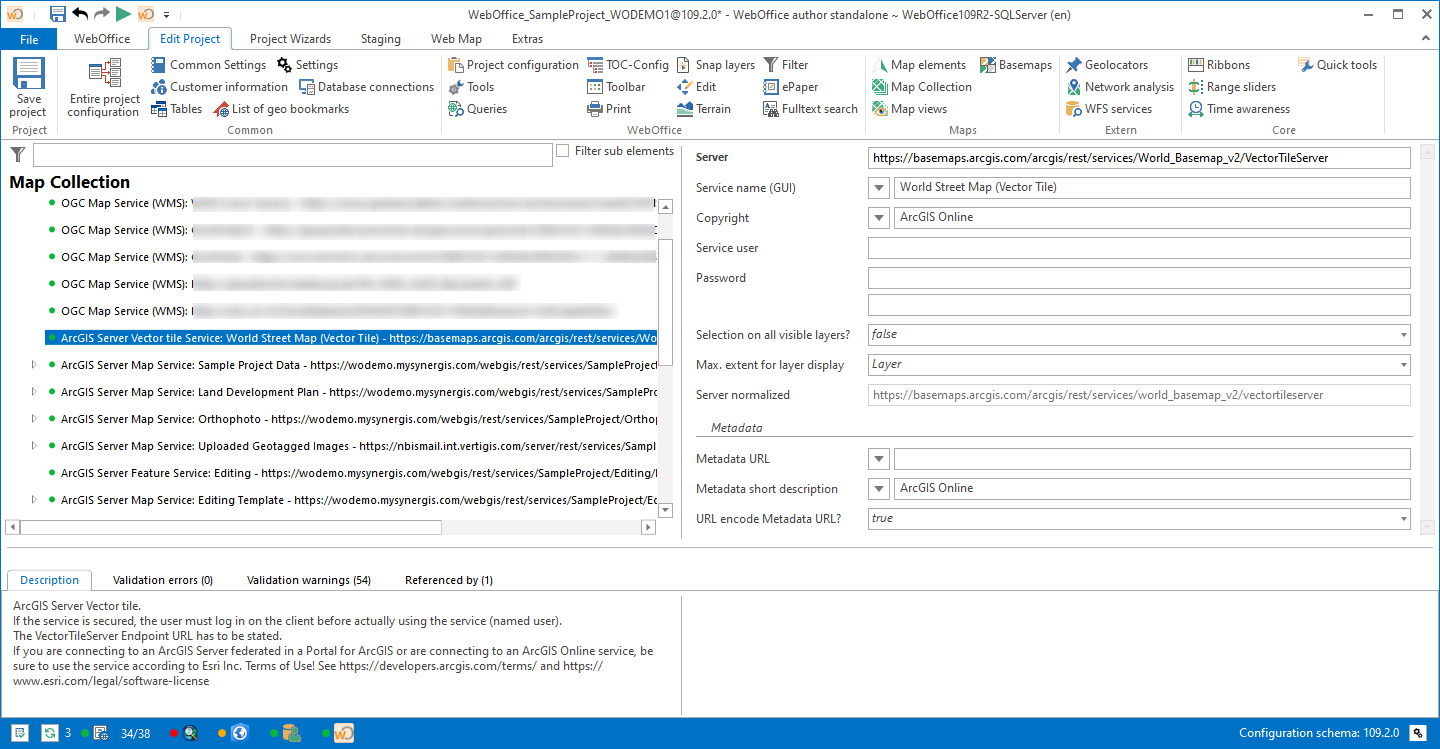
Task: Expand the ArcGIS Server Feature Service: Editing node
Action: [x=32, y=472]
